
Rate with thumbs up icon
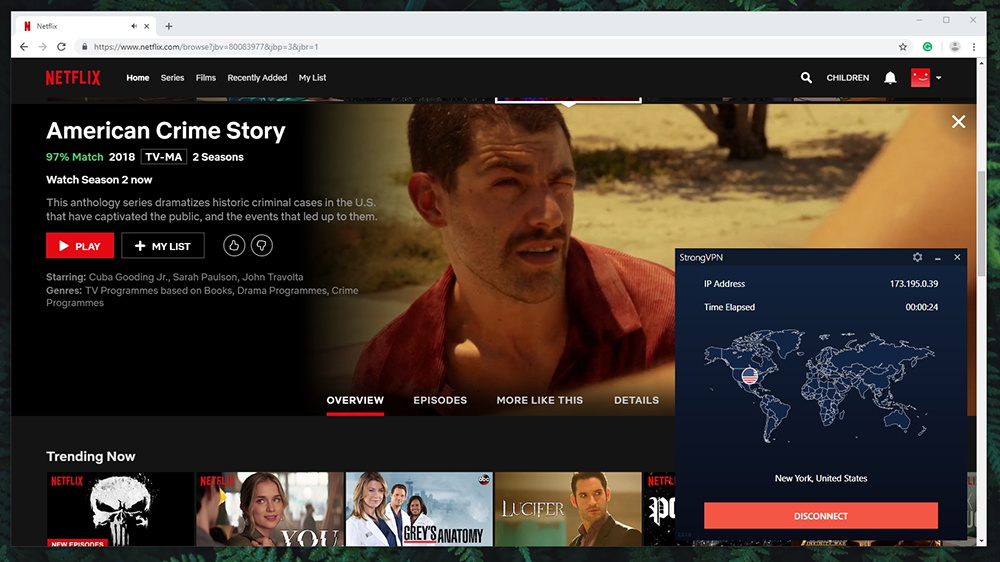pyautogui.click(x=234, y=246)
